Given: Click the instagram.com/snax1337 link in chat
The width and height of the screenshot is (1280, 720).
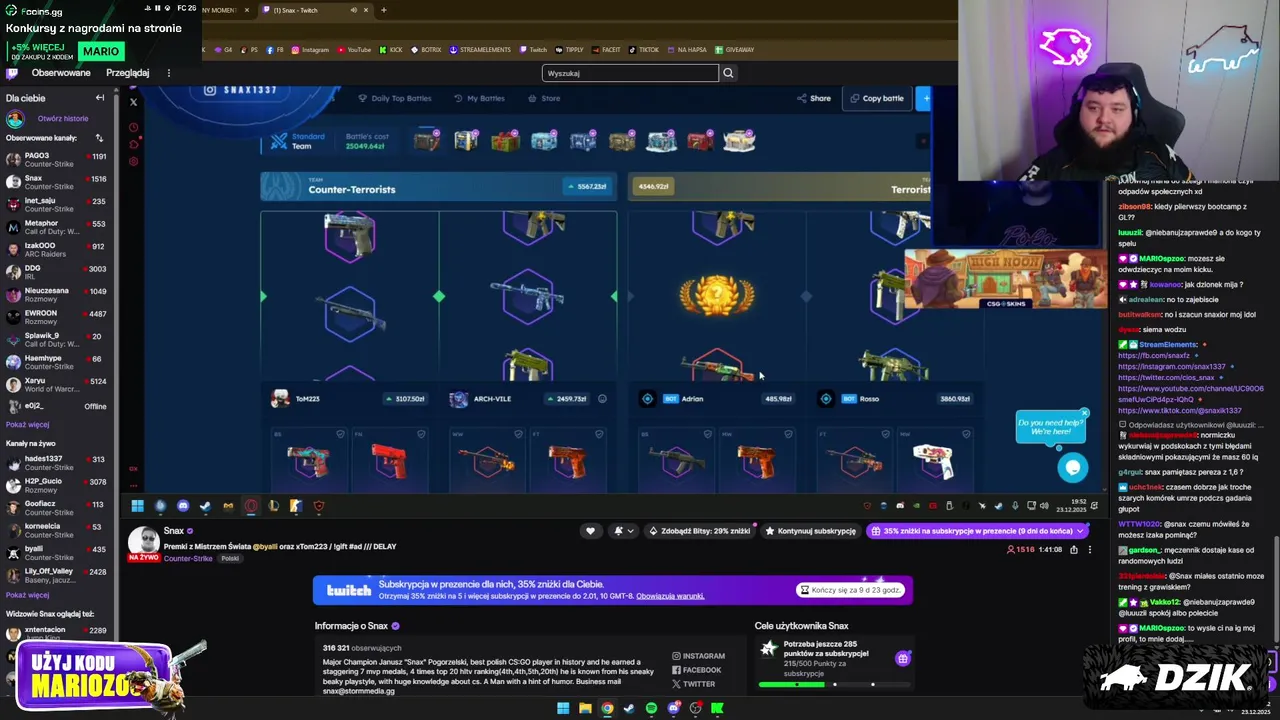Looking at the screenshot, I should [x=1171, y=367].
